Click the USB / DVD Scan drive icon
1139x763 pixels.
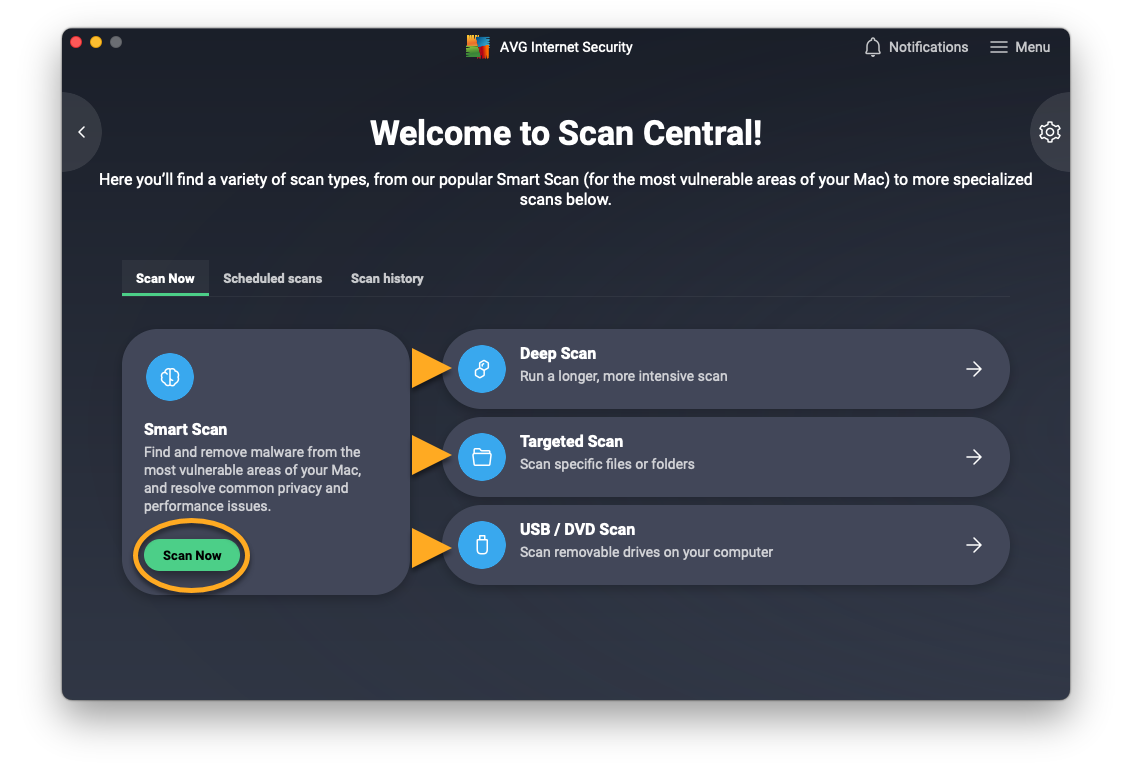pyautogui.click(x=482, y=545)
